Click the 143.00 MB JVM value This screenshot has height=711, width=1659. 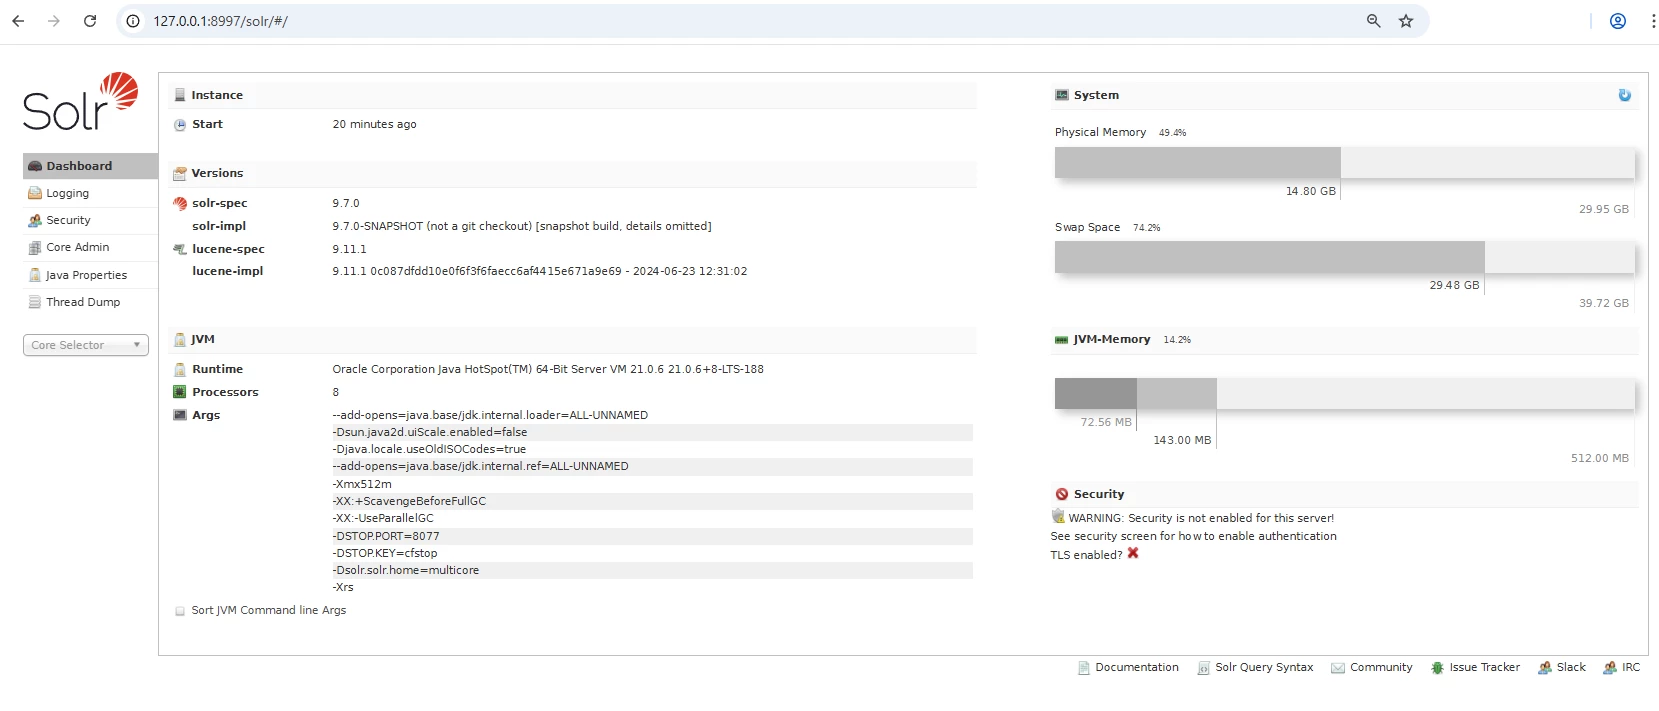click(1182, 440)
